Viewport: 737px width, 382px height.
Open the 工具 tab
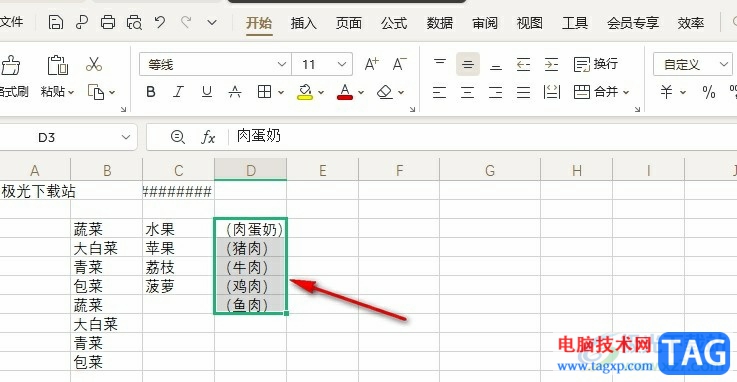pyautogui.click(x=575, y=23)
